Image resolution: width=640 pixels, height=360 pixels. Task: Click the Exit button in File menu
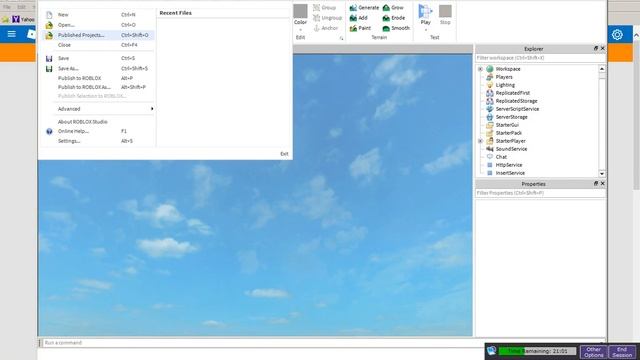point(284,154)
